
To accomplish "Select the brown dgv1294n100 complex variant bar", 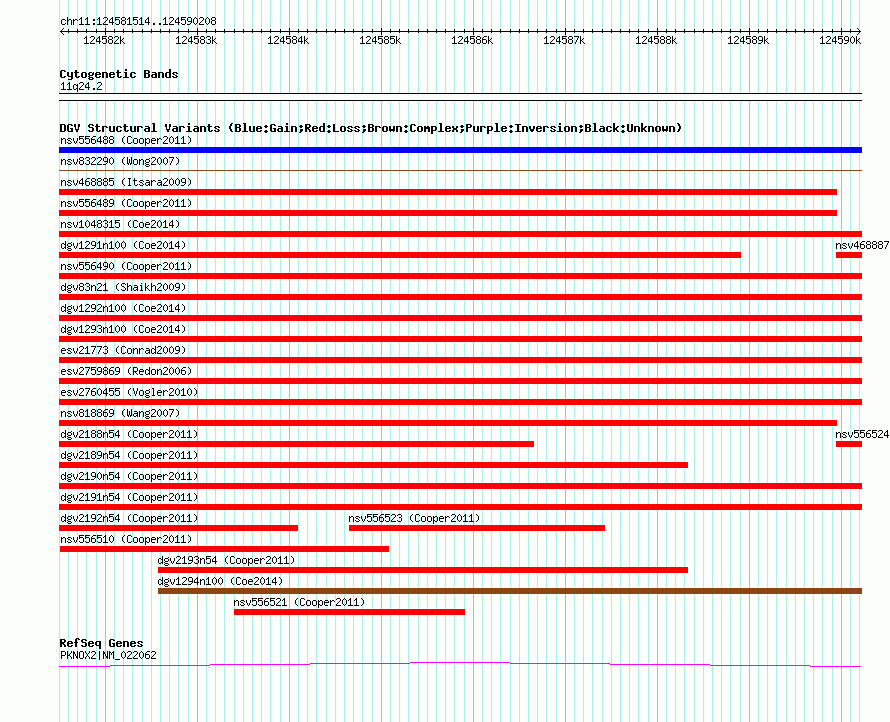I will [x=510, y=591].
